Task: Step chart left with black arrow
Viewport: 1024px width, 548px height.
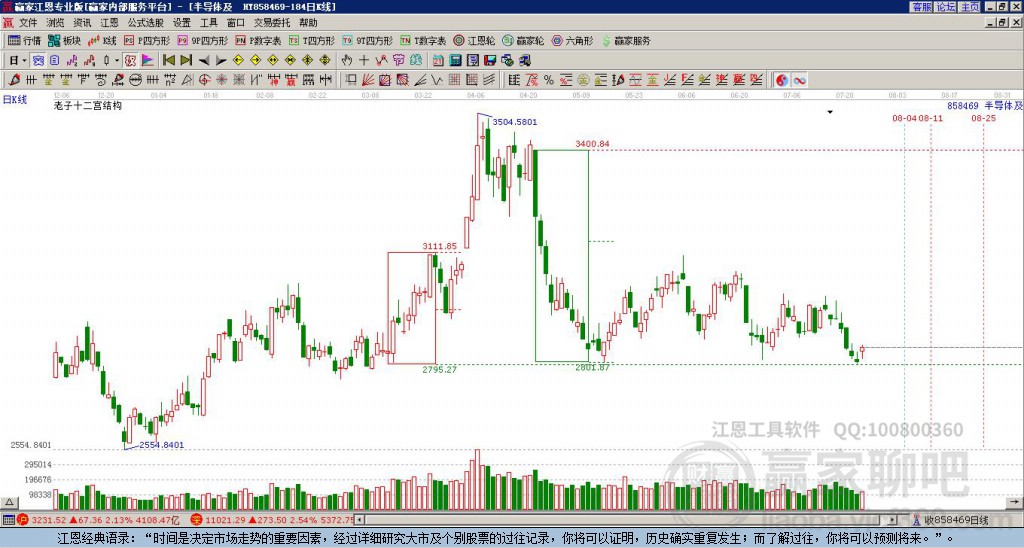Action: (x=204, y=60)
